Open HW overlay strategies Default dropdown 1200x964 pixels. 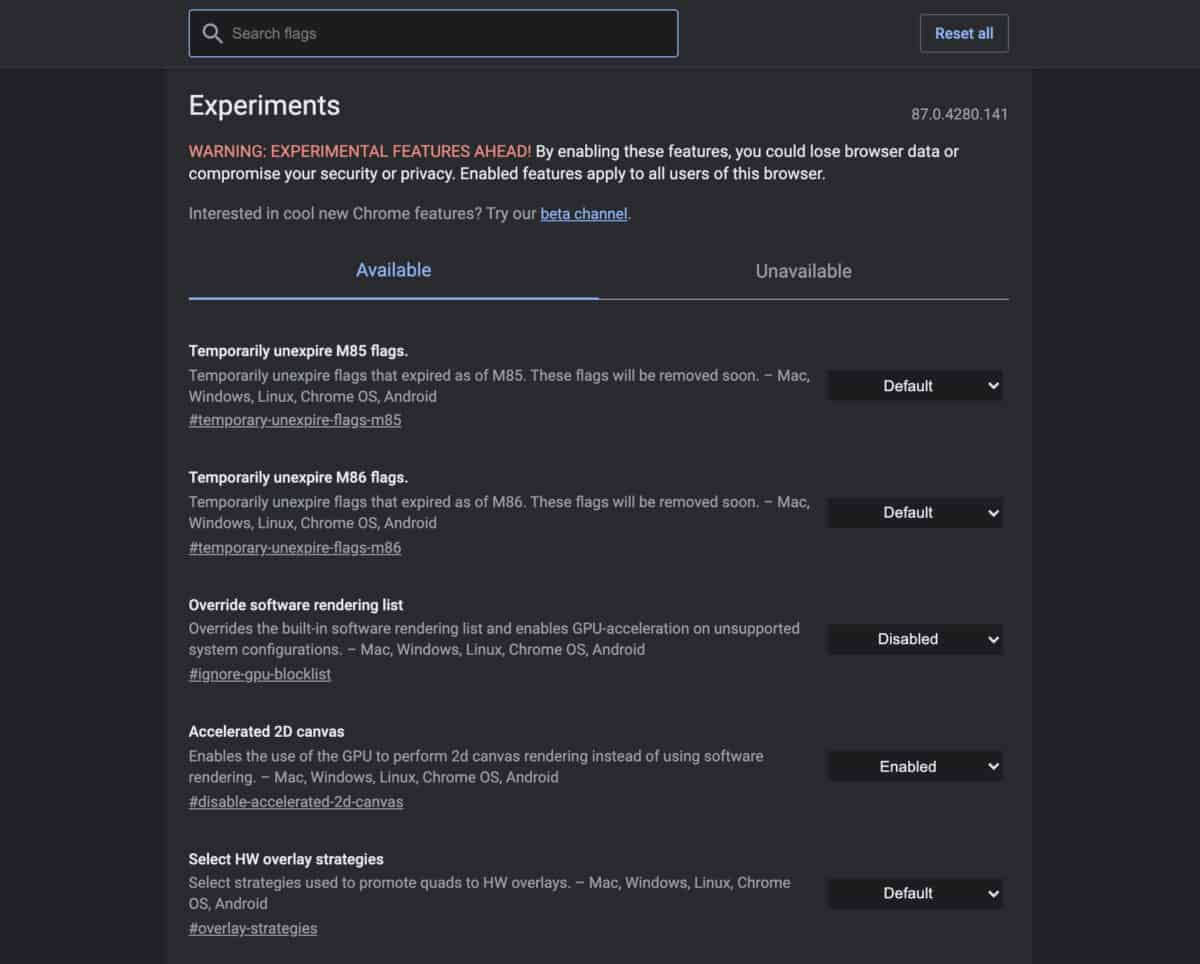tap(914, 894)
